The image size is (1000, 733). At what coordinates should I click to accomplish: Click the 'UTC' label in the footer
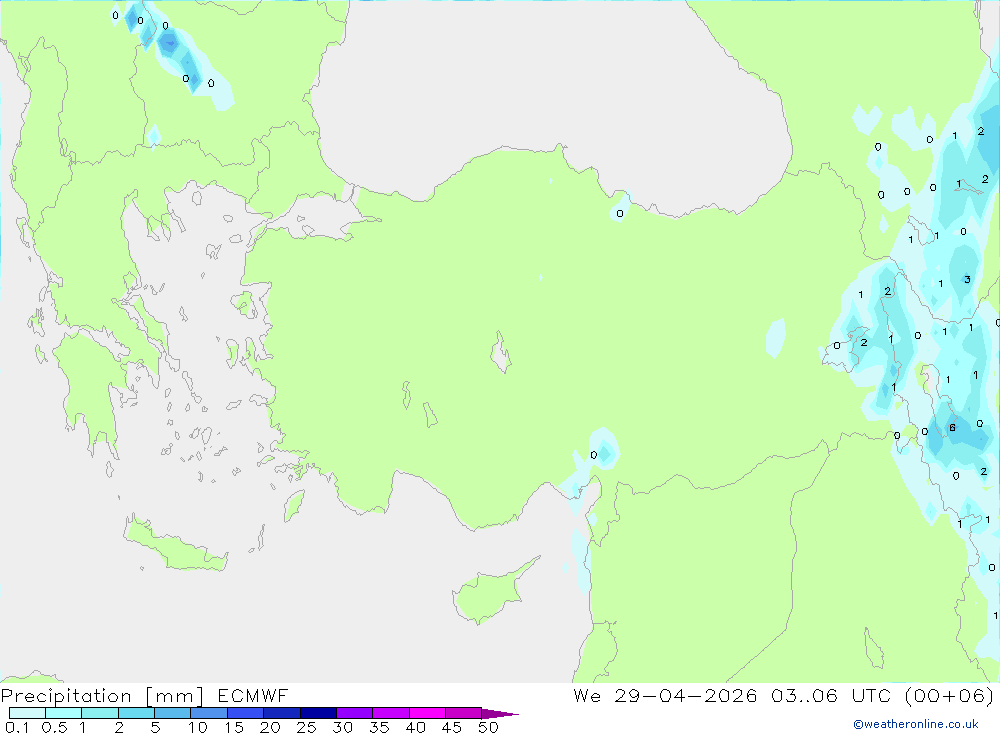pyautogui.click(x=871, y=695)
